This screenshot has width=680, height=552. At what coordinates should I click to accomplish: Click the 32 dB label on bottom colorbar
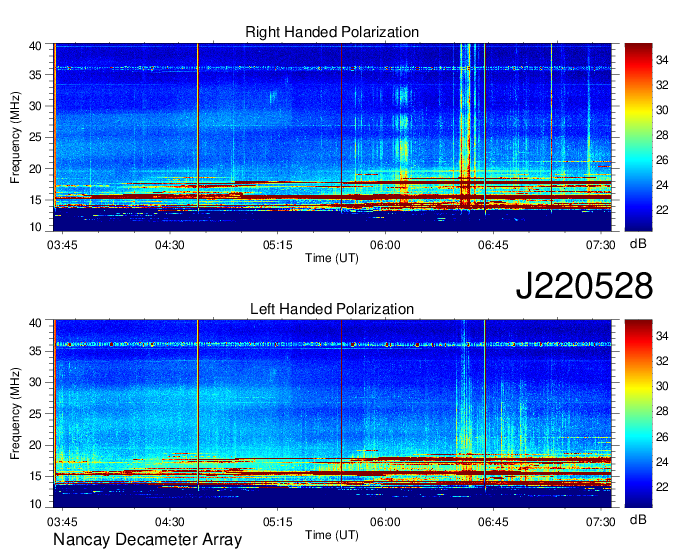pyautogui.click(x=662, y=361)
